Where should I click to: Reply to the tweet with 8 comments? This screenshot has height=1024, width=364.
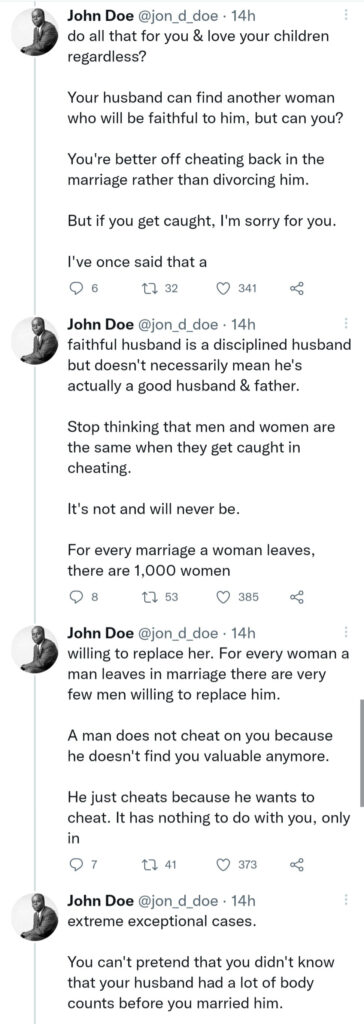click(x=75, y=596)
